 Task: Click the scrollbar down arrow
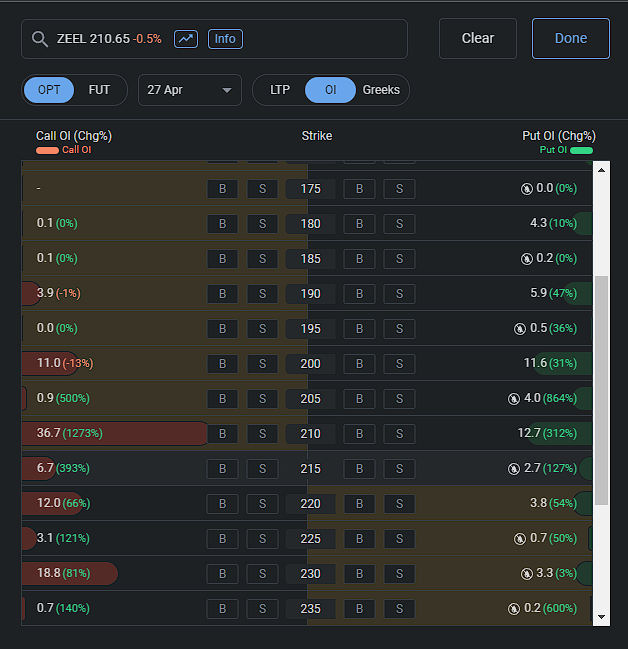click(x=602, y=617)
